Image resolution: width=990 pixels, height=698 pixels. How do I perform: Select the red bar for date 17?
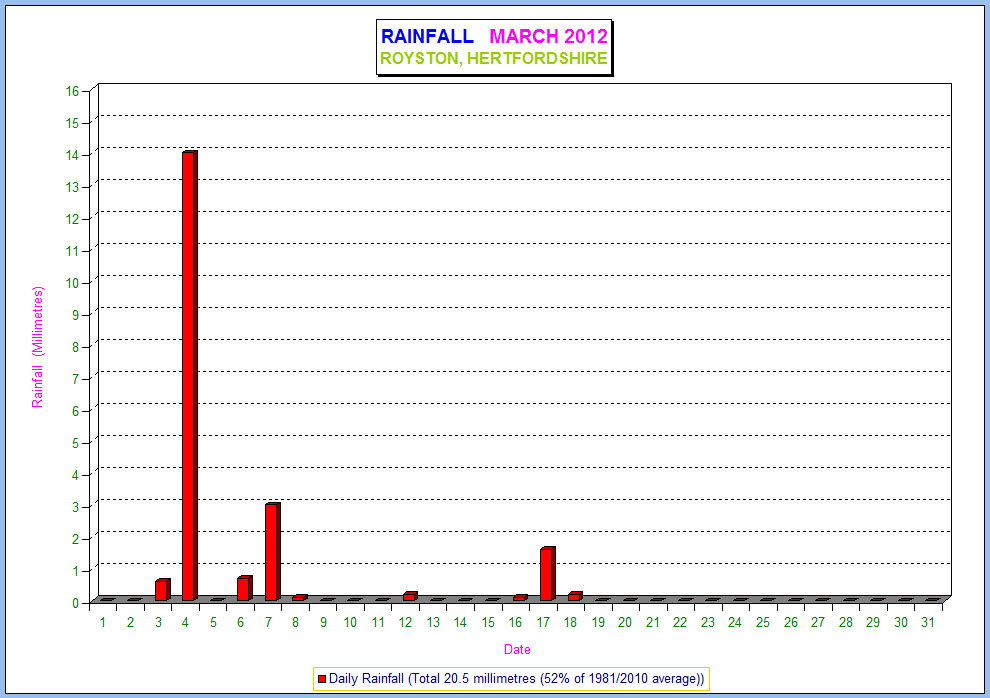pyautogui.click(x=547, y=574)
